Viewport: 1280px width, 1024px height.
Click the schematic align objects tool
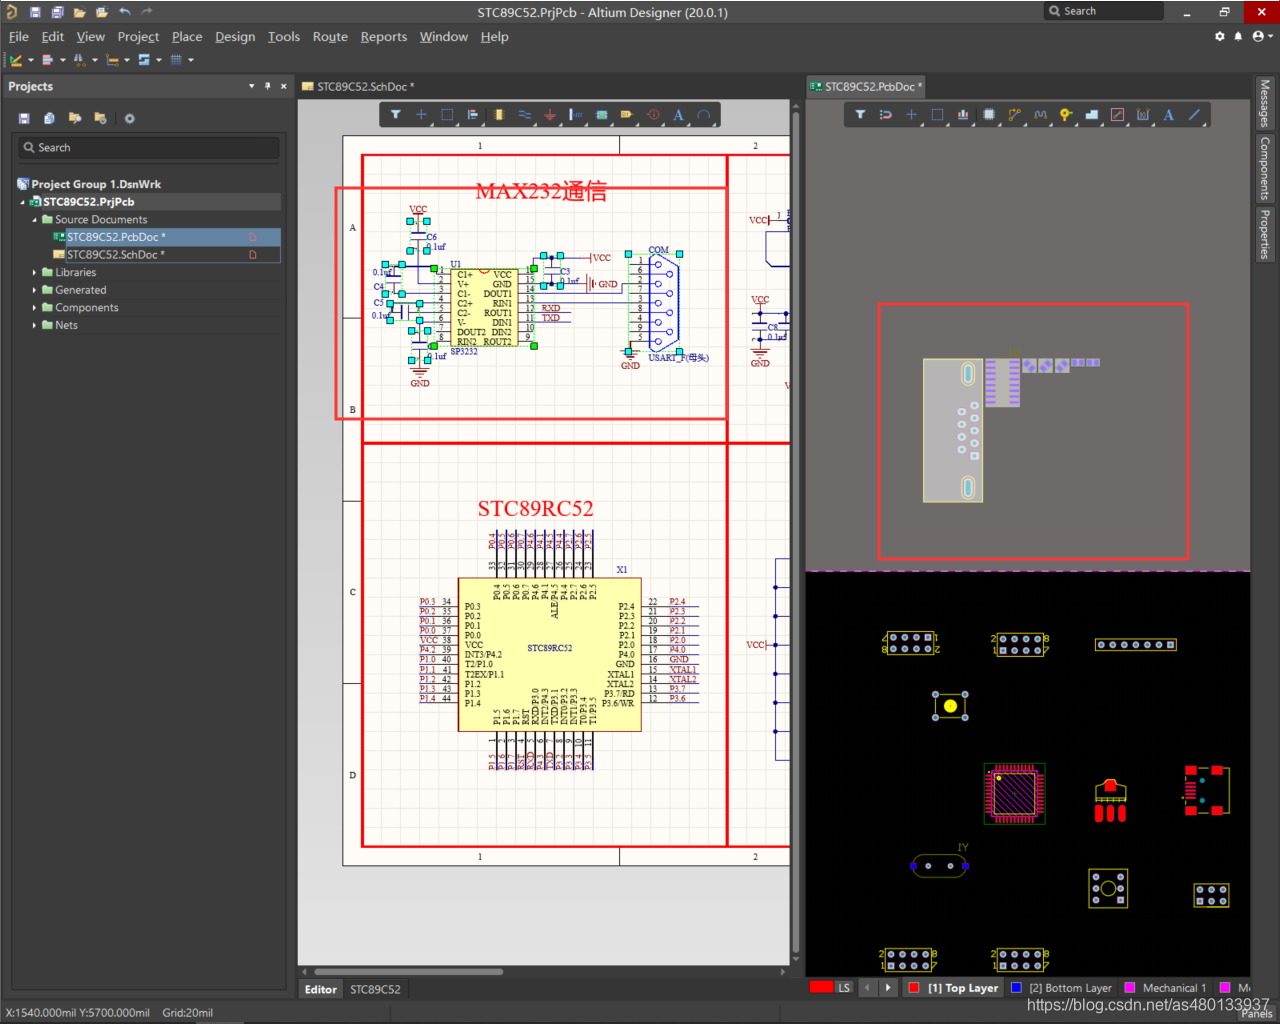(x=473, y=115)
